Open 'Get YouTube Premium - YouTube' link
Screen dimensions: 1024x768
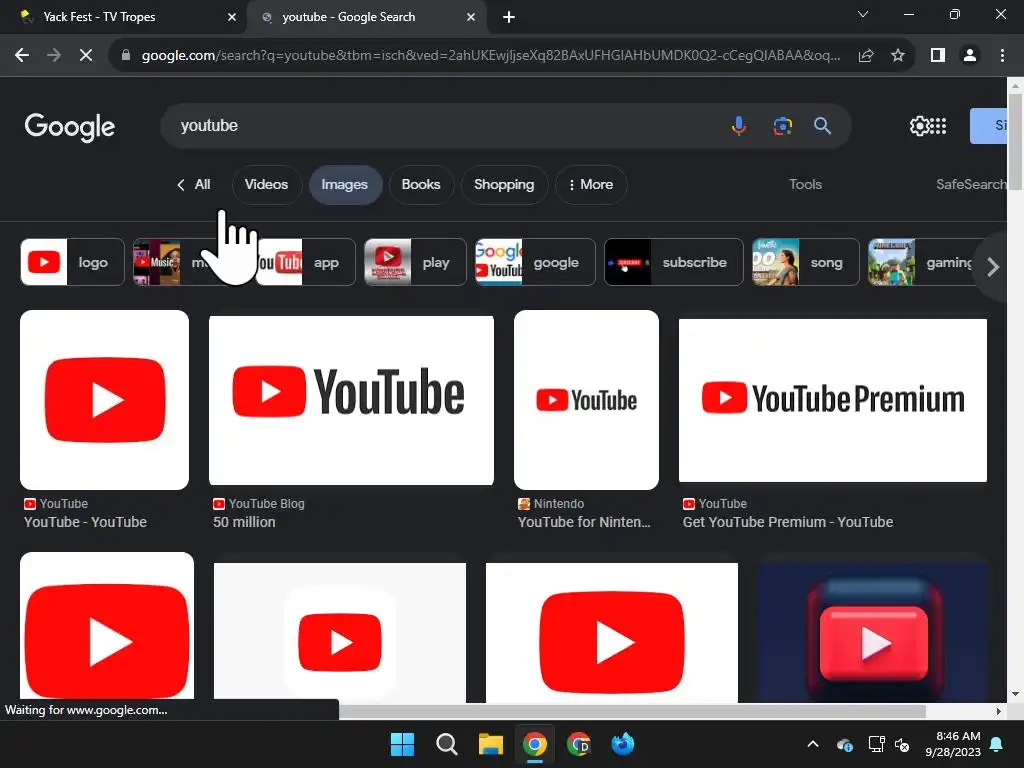pyautogui.click(x=788, y=522)
